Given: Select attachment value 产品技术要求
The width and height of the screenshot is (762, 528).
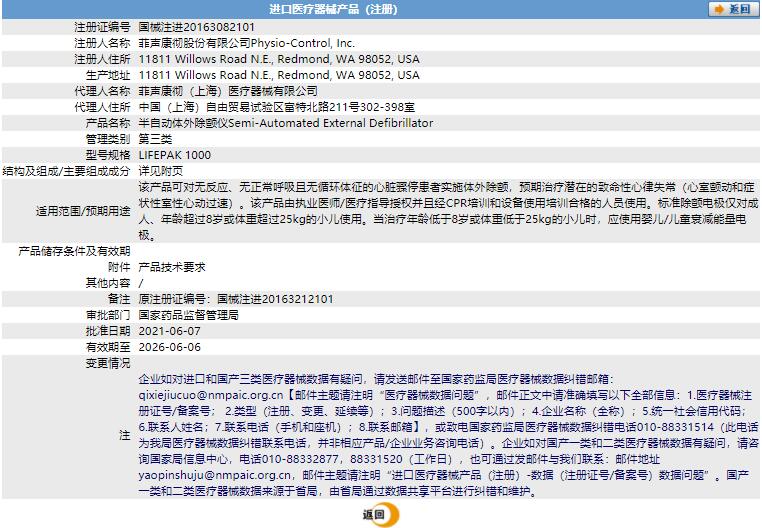Looking at the screenshot, I should 172,267.
